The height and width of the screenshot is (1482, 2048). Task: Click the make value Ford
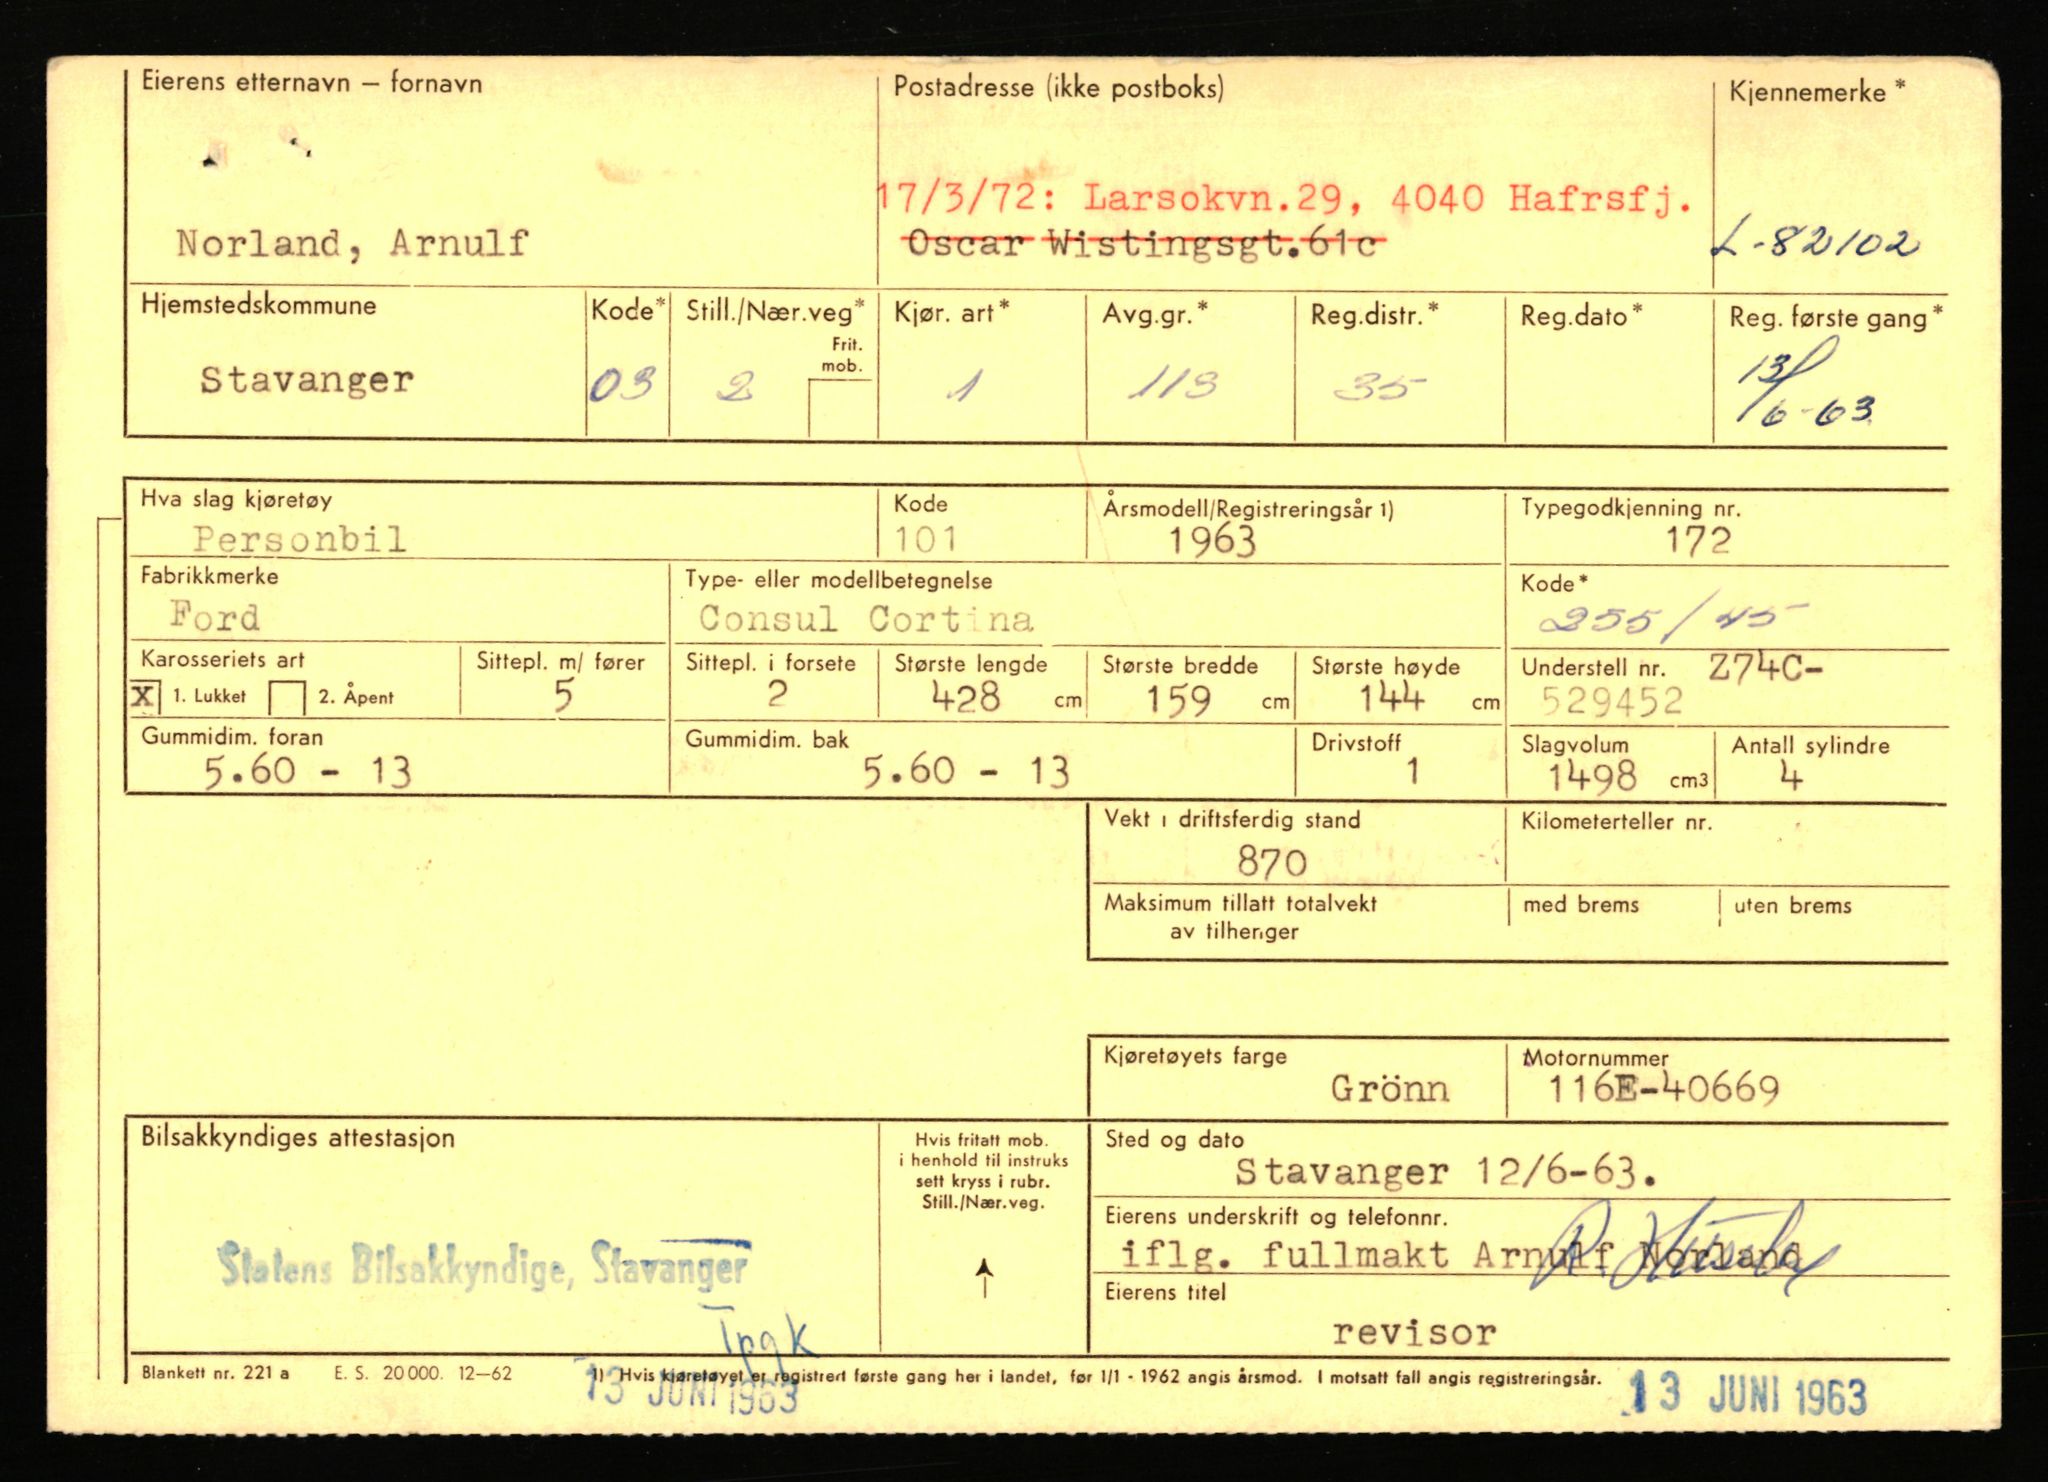pyautogui.click(x=214, y=616)
